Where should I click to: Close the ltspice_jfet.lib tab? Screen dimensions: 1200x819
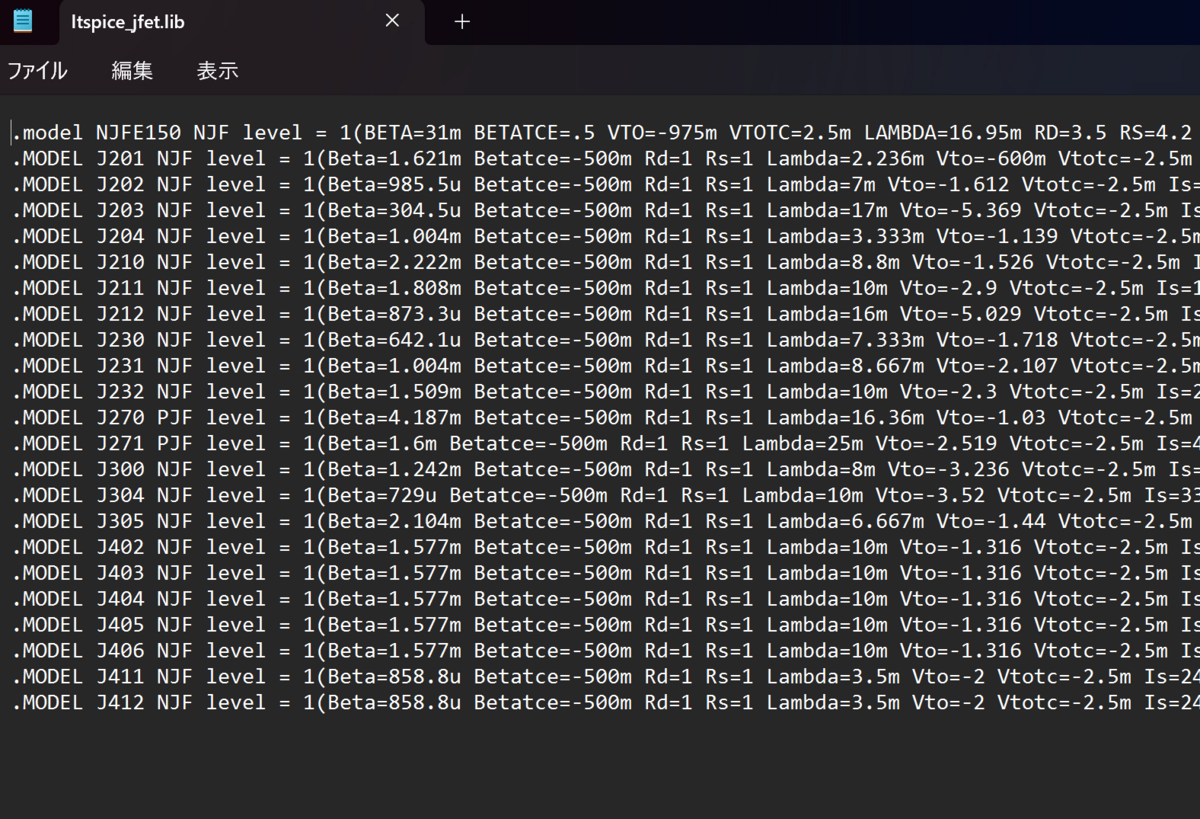(392, 20)
